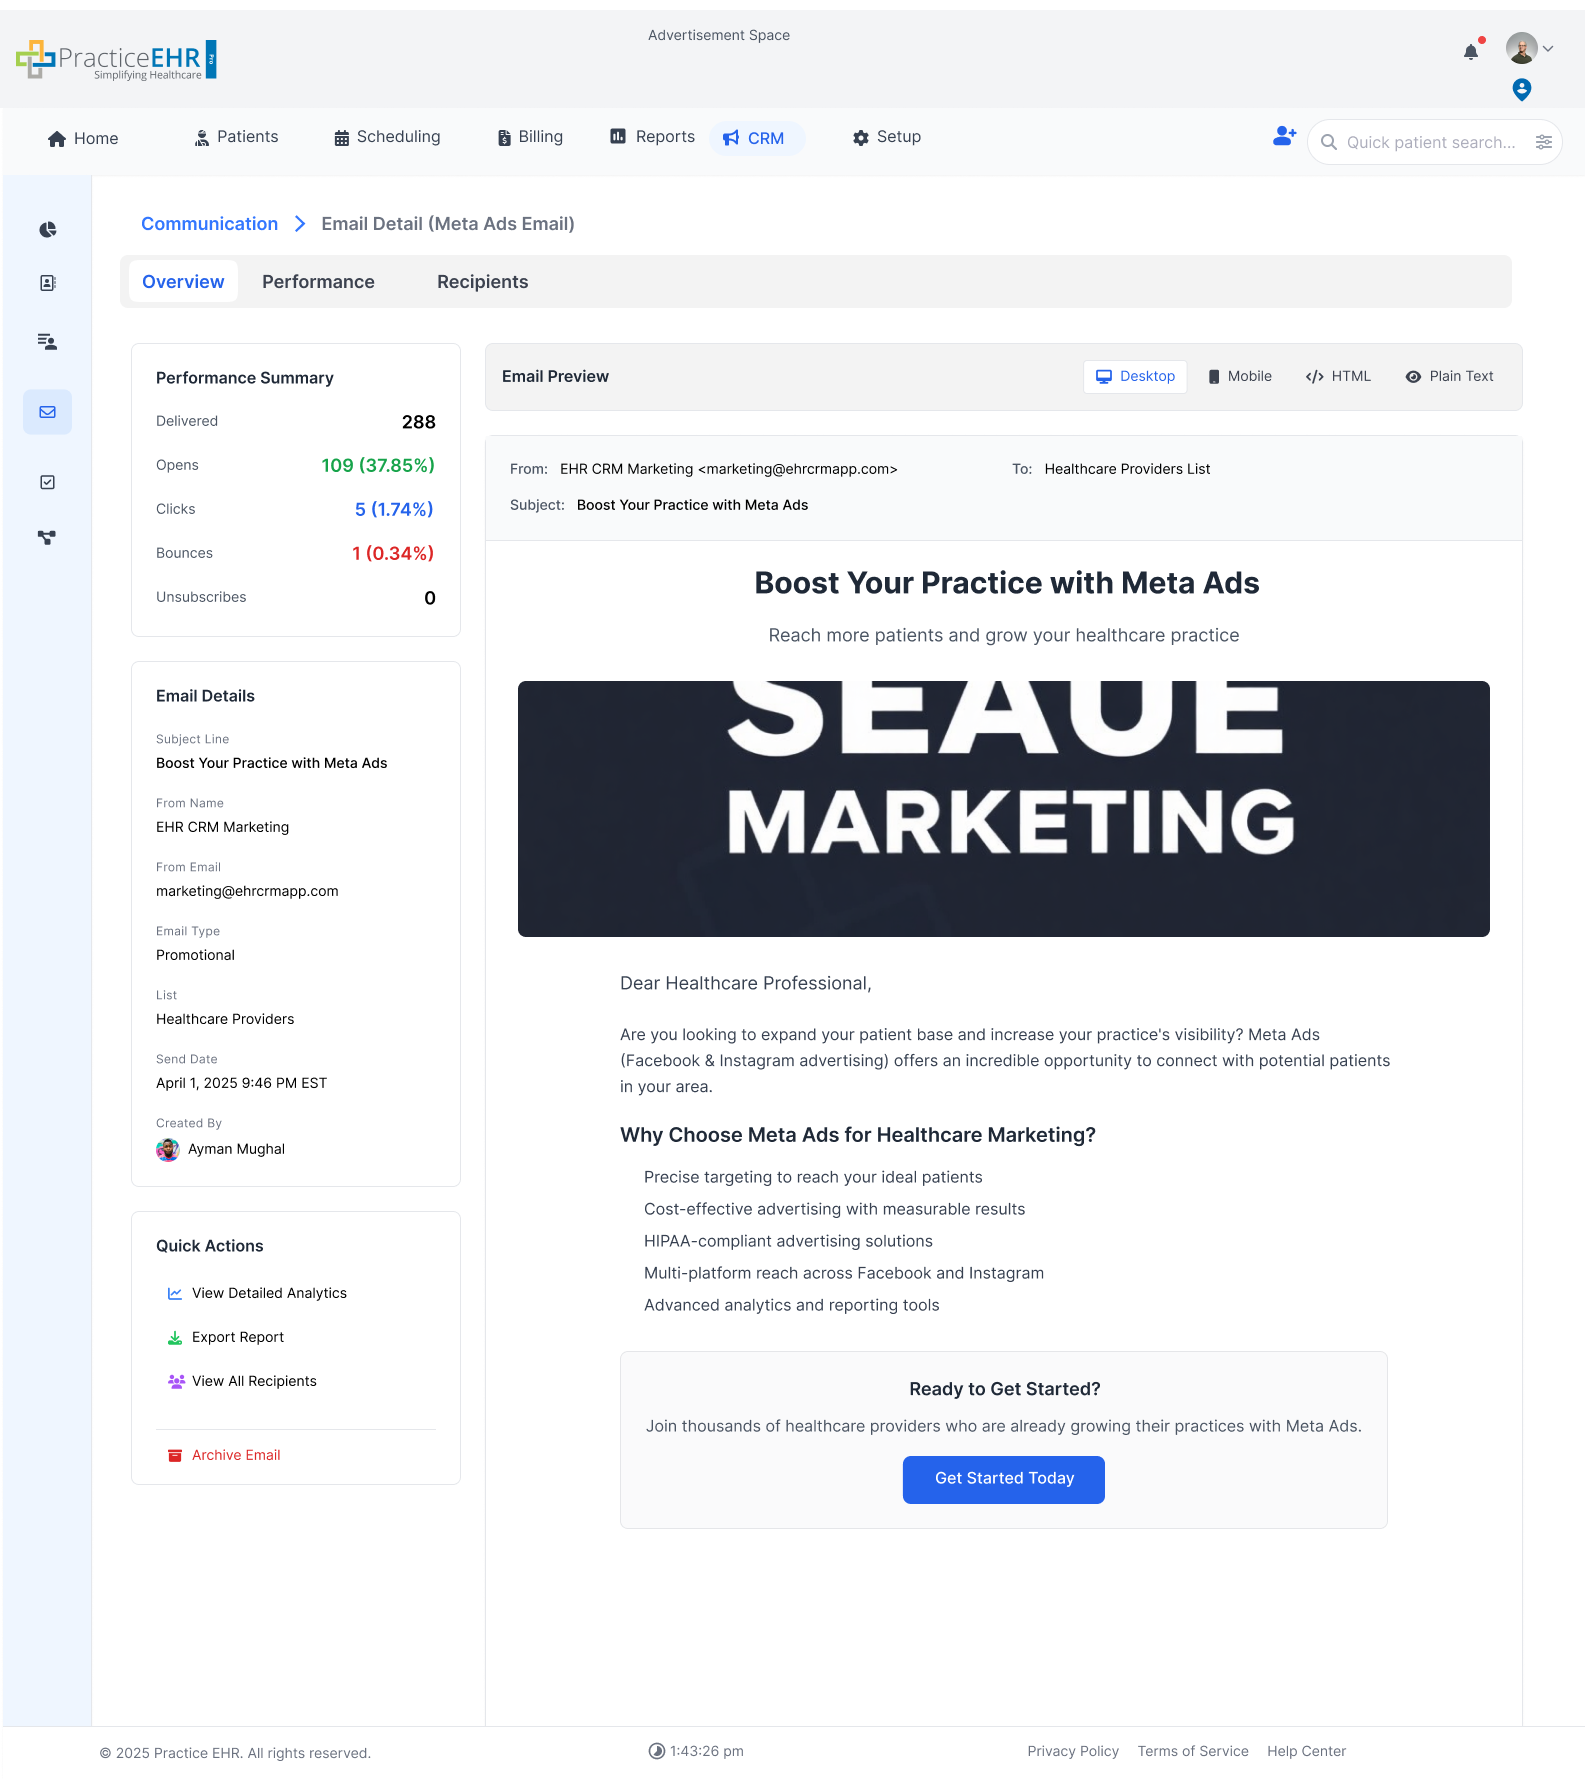Click View All Recipients
1585x1779 pixels.
point(242,1382)
